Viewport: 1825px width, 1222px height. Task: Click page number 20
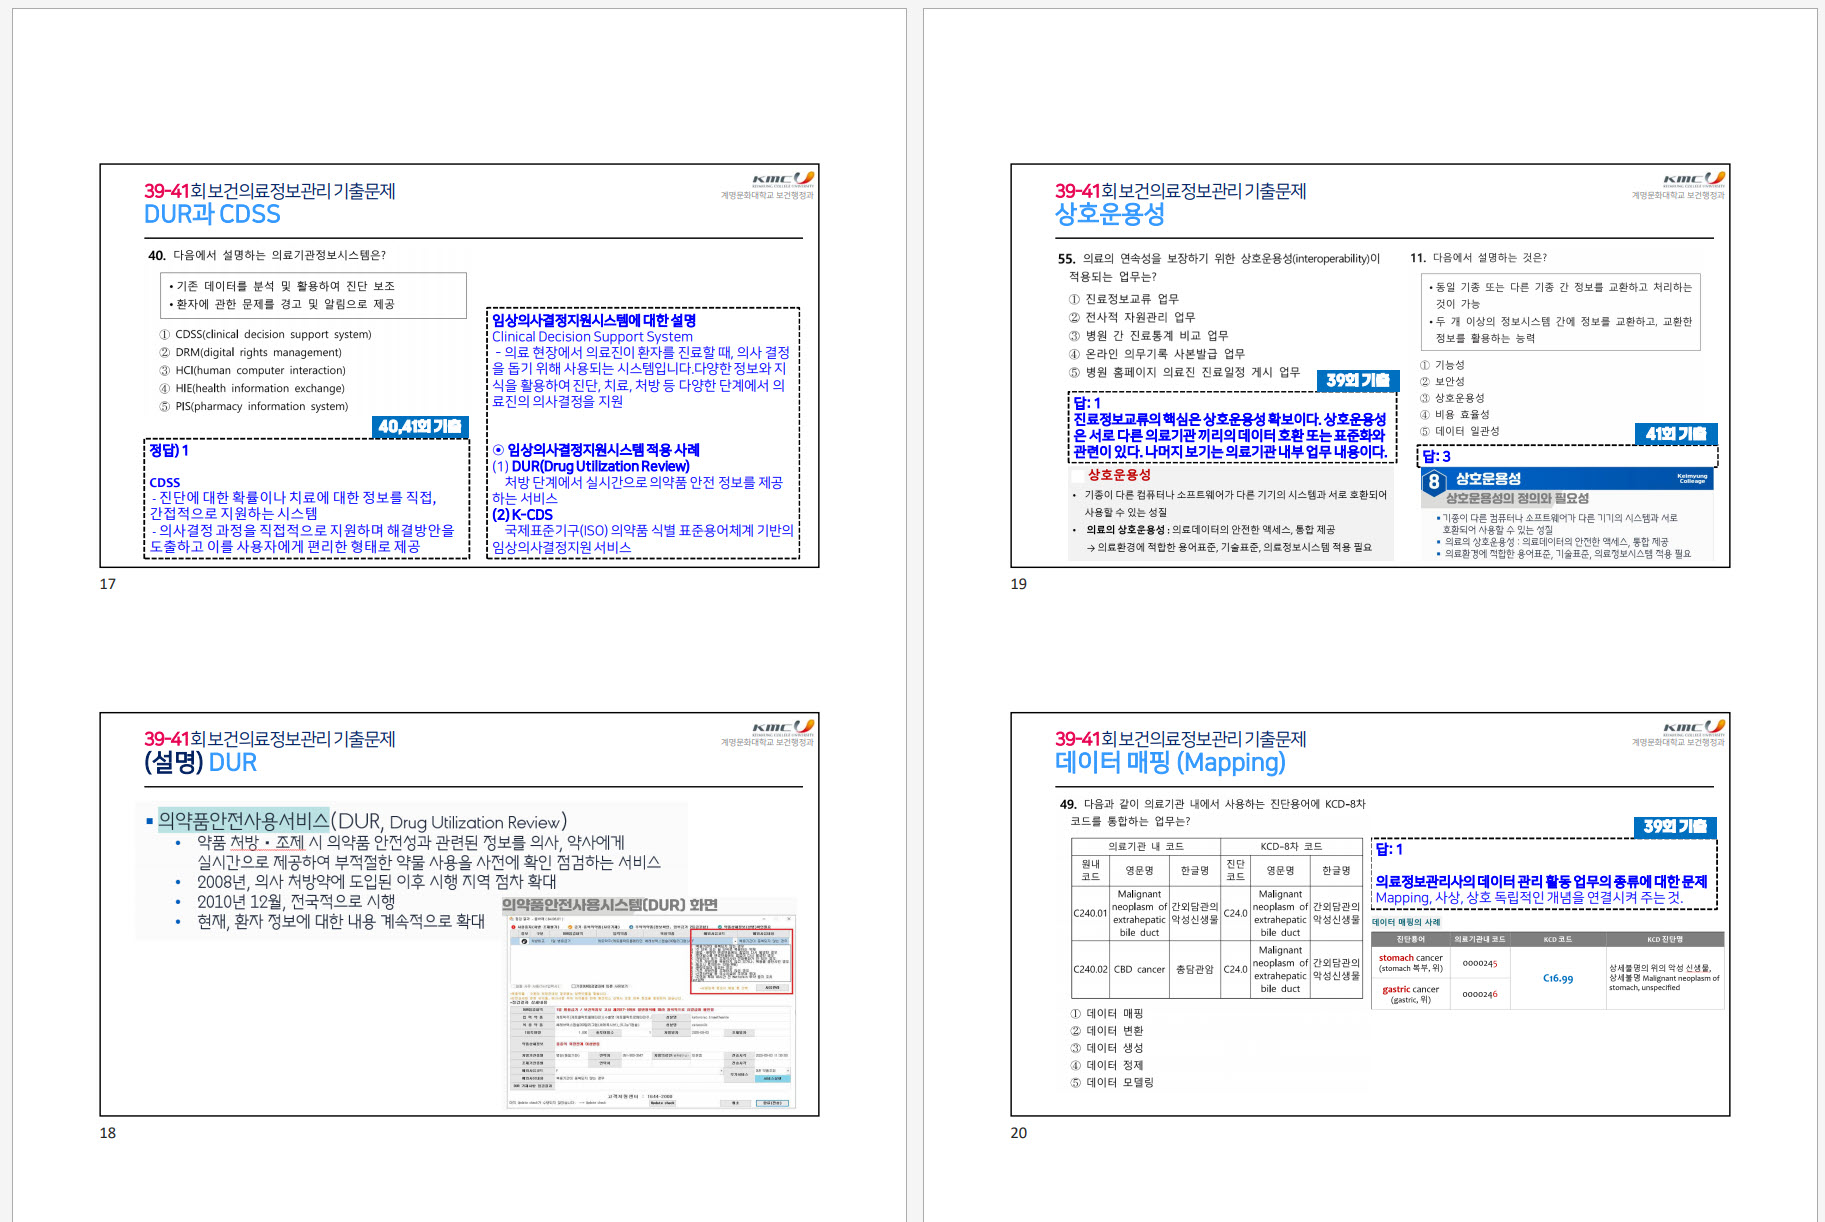coord(1019,1133)
